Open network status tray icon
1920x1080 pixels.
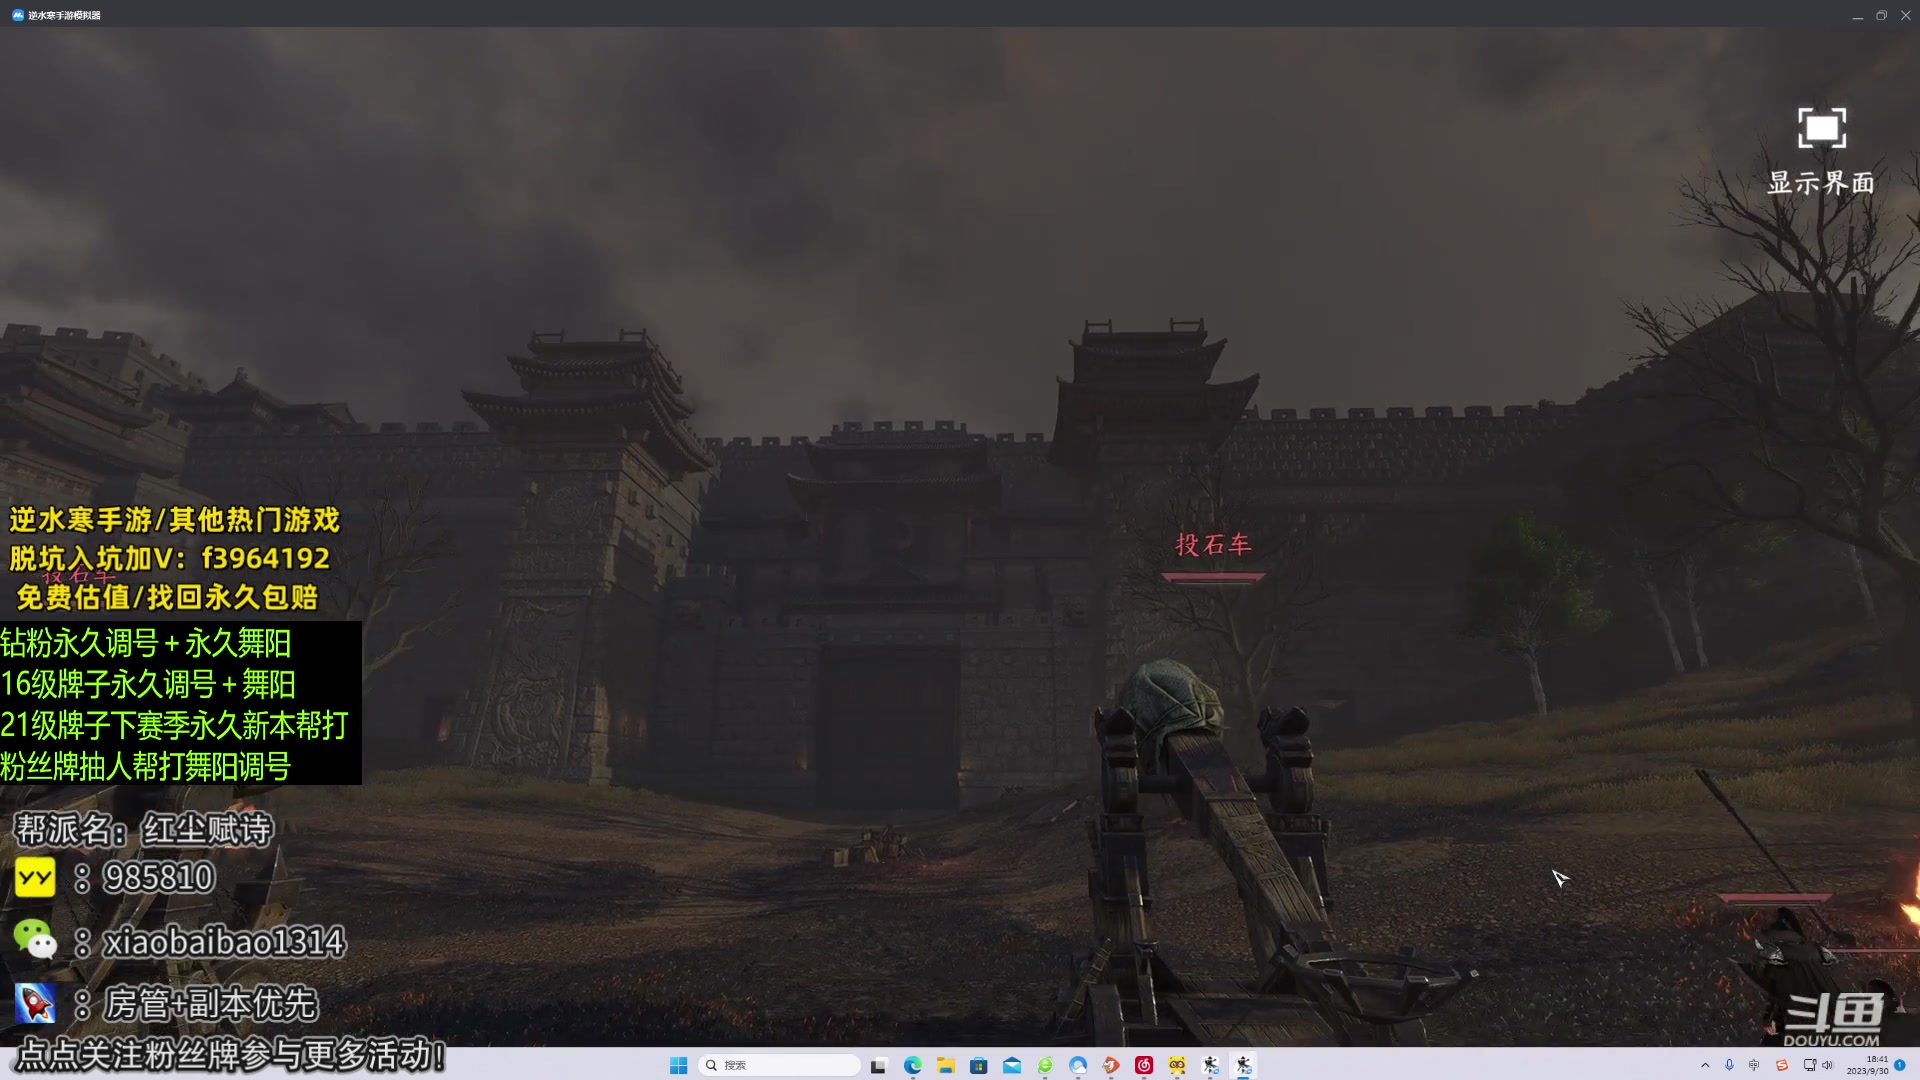[x=1809, y=1065]
